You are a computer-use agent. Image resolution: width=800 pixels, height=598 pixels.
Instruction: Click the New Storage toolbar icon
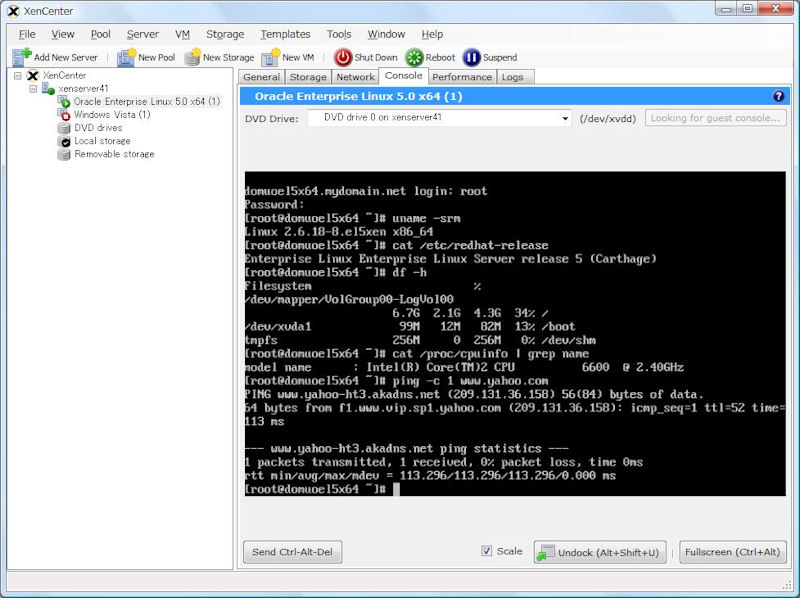pyautogui.click(x=193, y=57)
